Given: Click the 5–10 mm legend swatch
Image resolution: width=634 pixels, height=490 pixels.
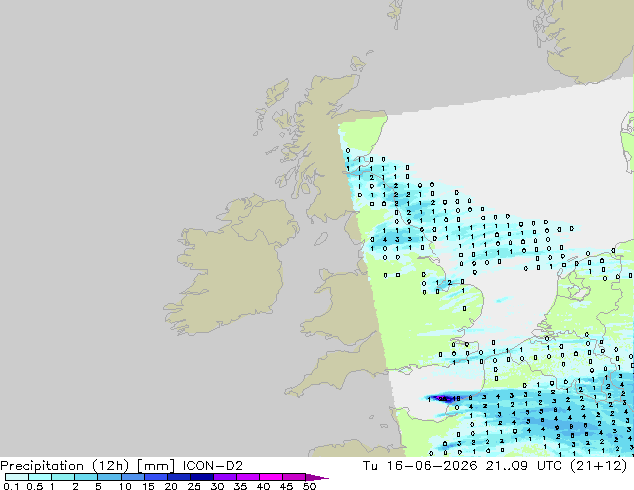Looking at the screenshot, I should coord(109,477).
